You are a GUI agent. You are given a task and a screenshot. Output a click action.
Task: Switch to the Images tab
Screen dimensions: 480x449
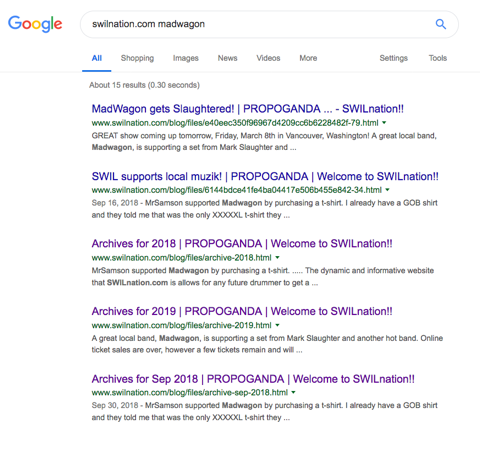(x=186, y=58)
